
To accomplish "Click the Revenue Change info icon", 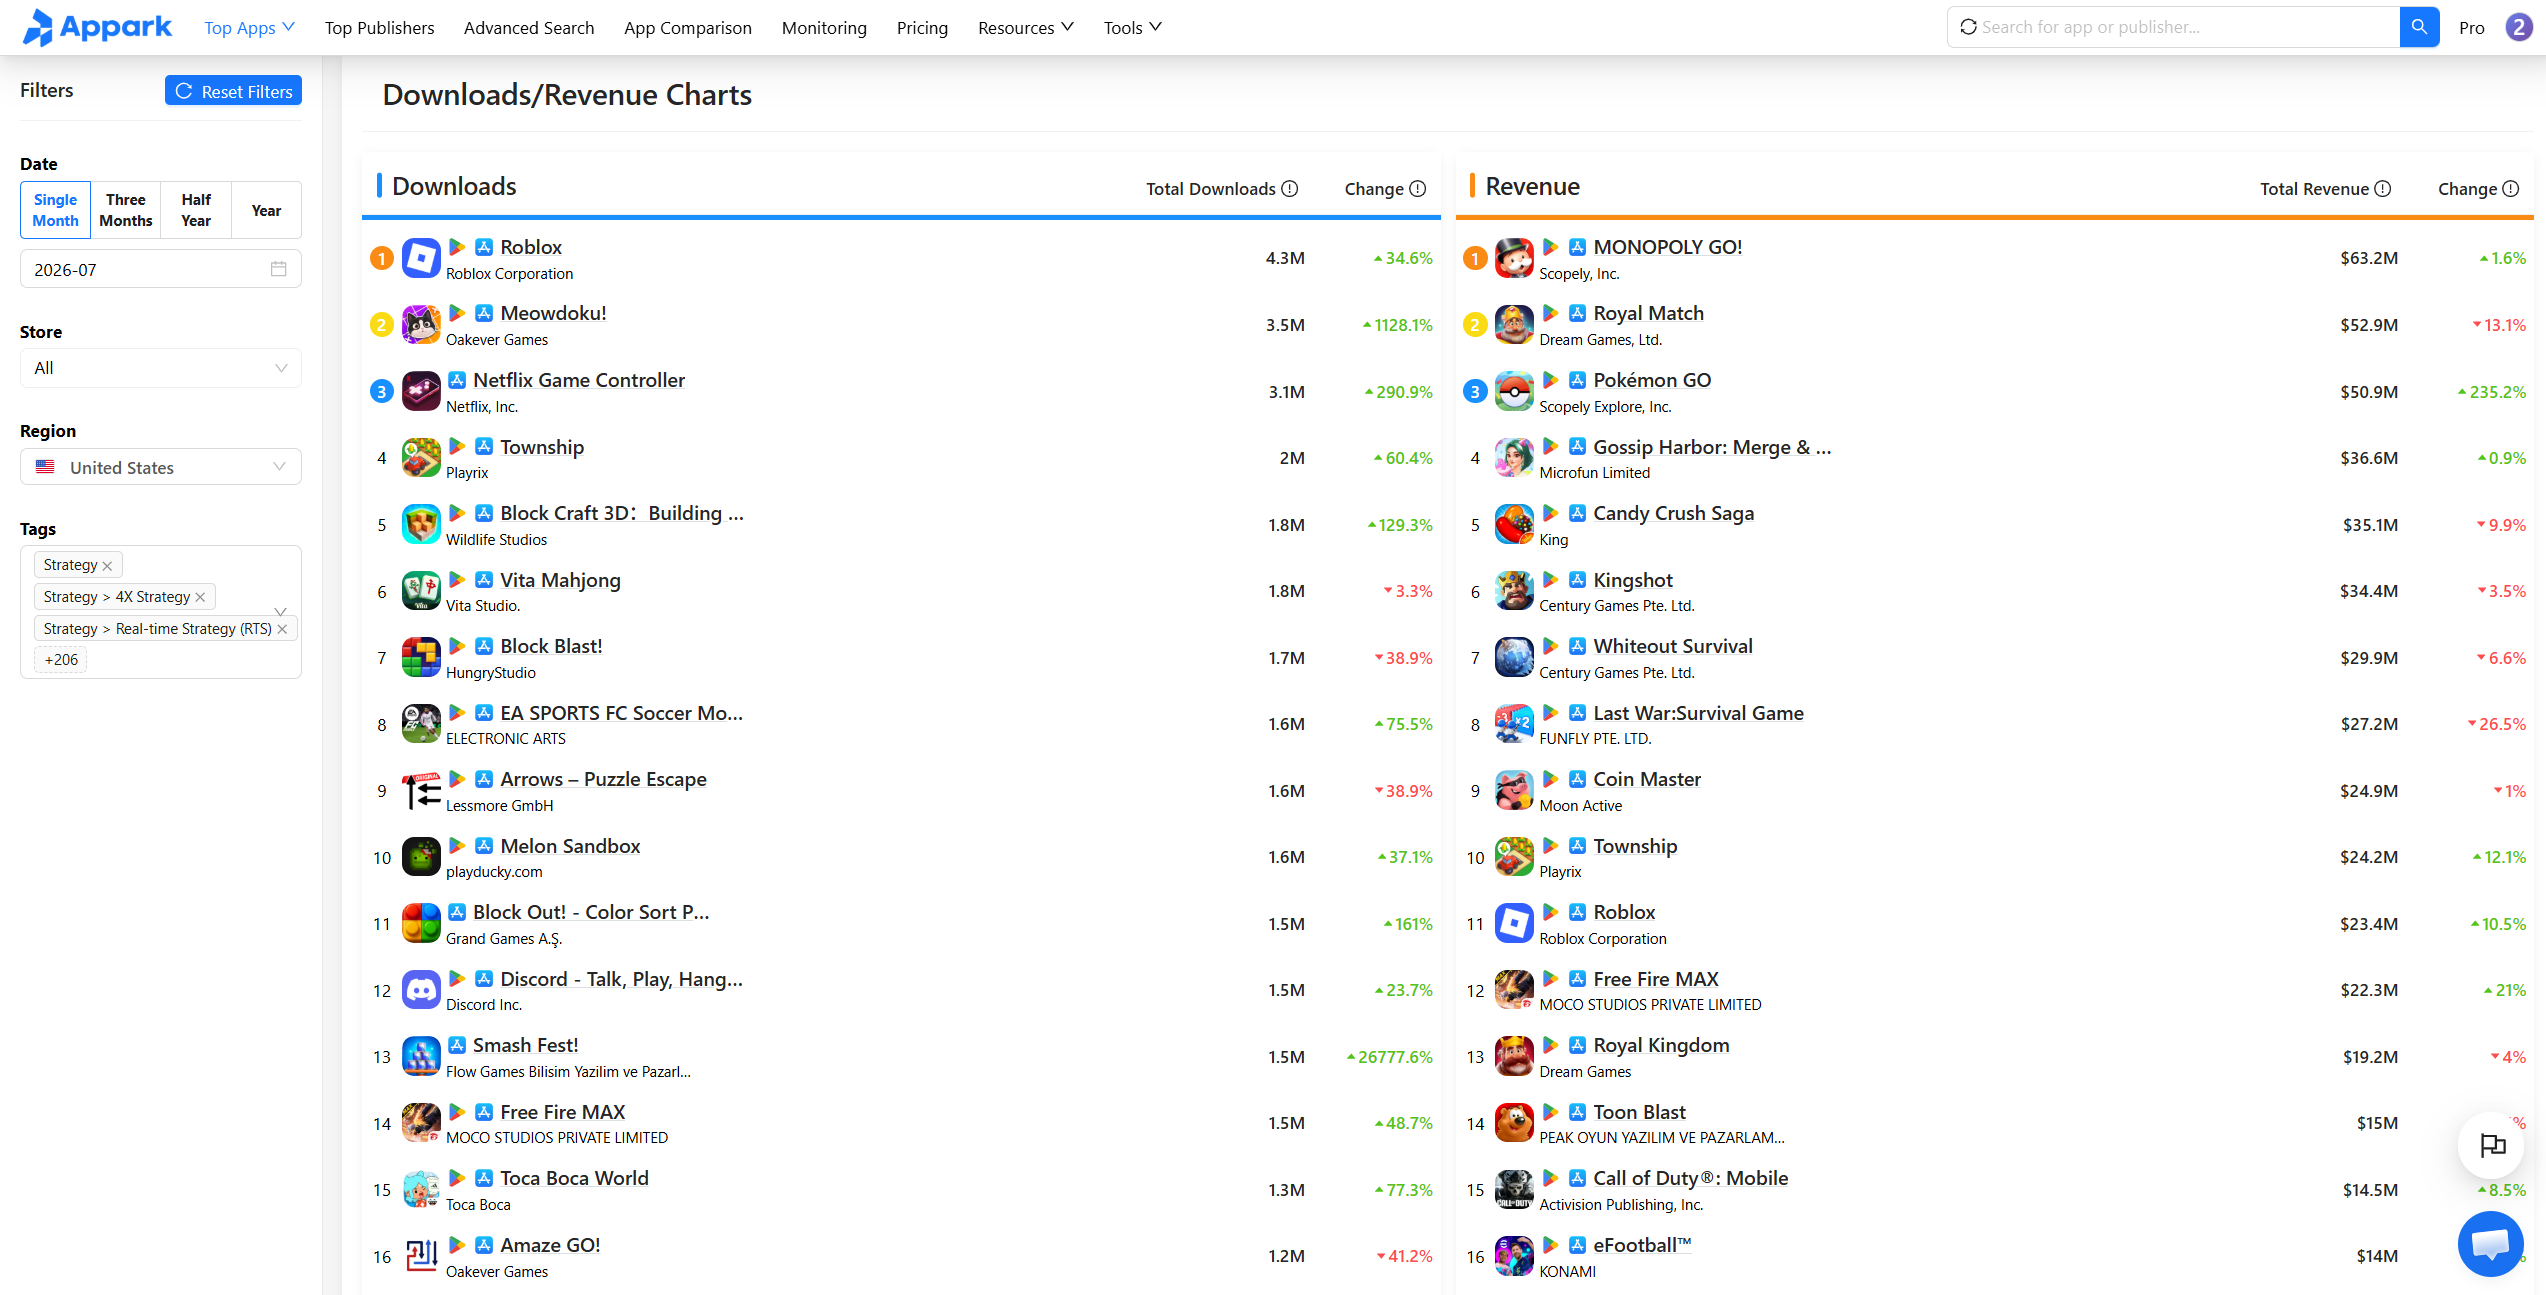I will point(2511,189).
